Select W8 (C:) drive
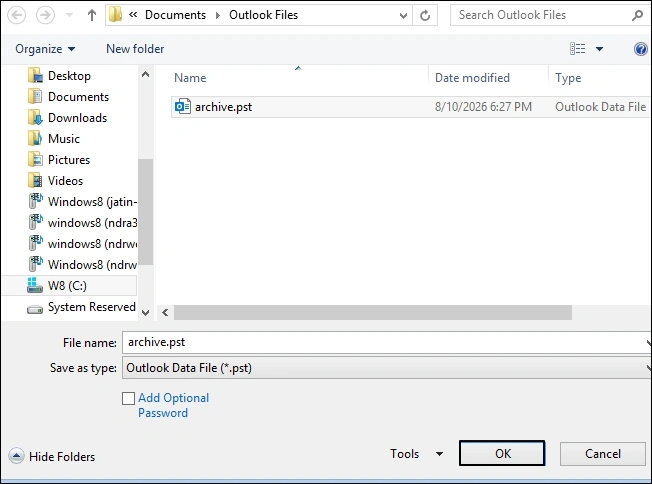This screenshot has width=652, height=484. (x=67, y=286)
